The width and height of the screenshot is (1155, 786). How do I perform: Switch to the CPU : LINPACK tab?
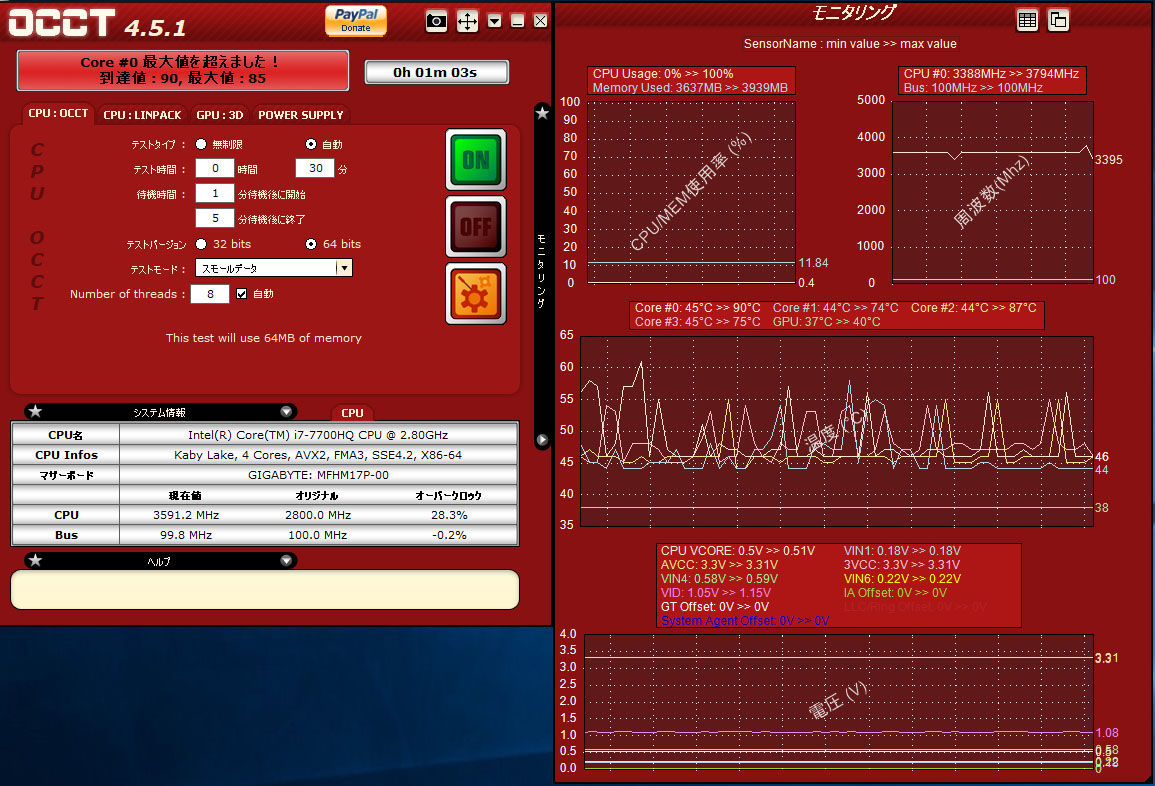click(142, 115)
